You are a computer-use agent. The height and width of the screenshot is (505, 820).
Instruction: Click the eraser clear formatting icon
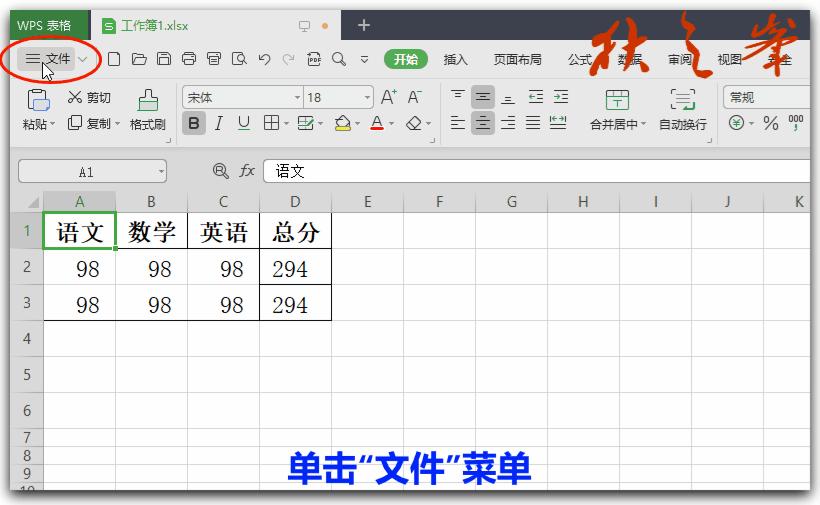[414, 123]
